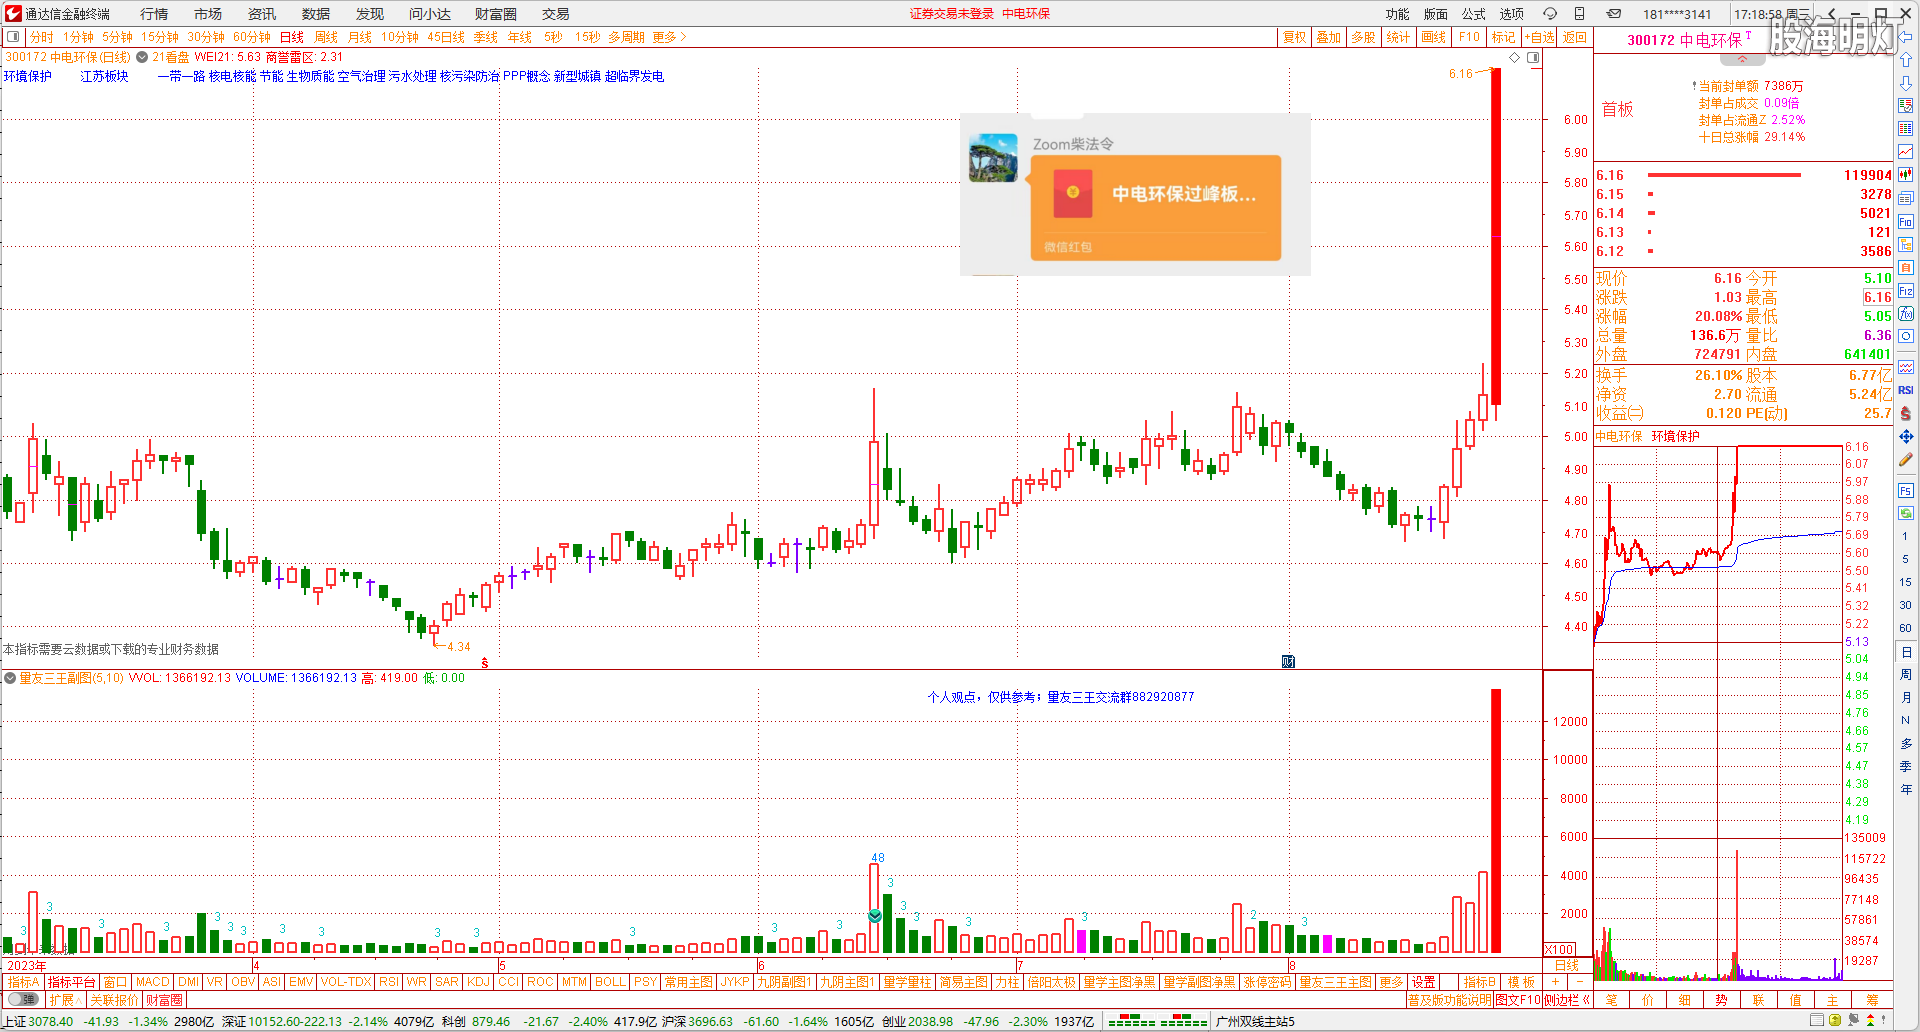Viewport: 1920px width, 1032px height.
Task: Open the 指标A selector
Action: (x=23, y=982)
